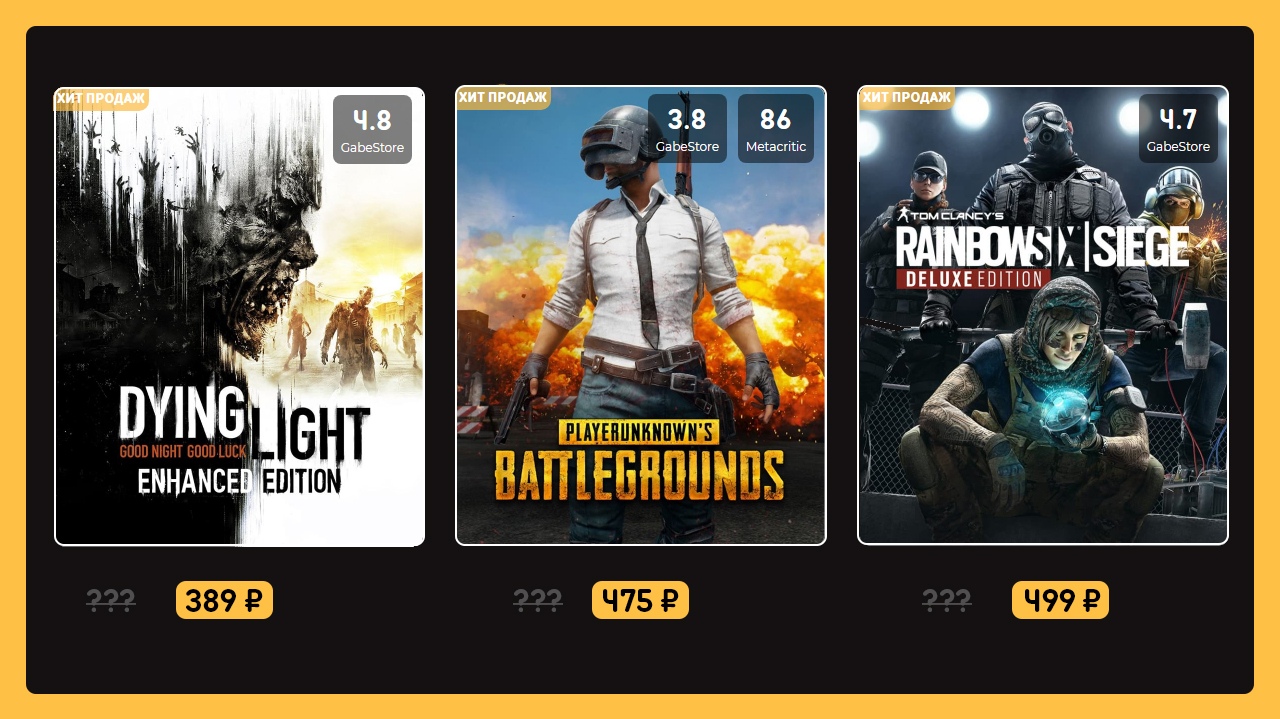Open the Dying Light Enhanced Edition cover
This screenshot has height=719, width=1280.
coord(240,316)
